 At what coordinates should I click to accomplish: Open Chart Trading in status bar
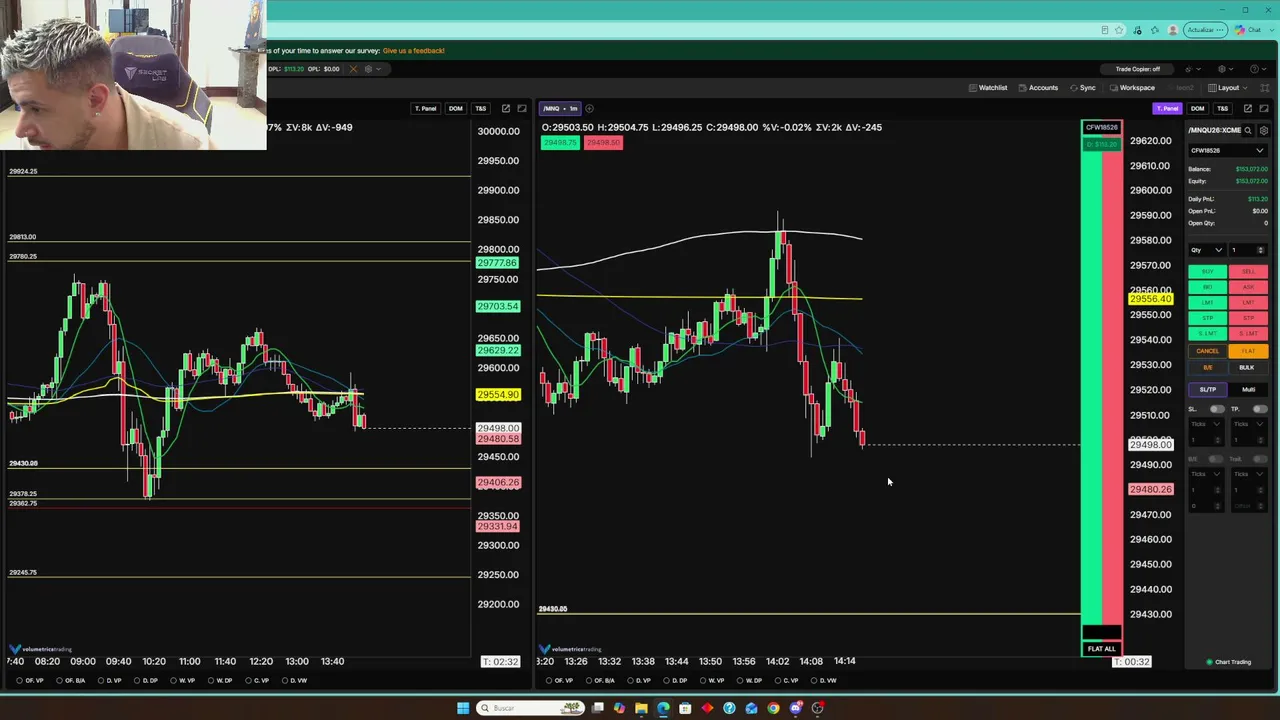[1229, 662]
